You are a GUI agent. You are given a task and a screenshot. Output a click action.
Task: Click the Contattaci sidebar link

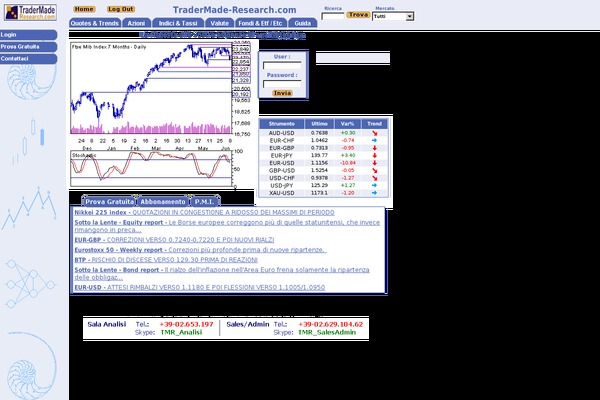[x=28, y=59]
